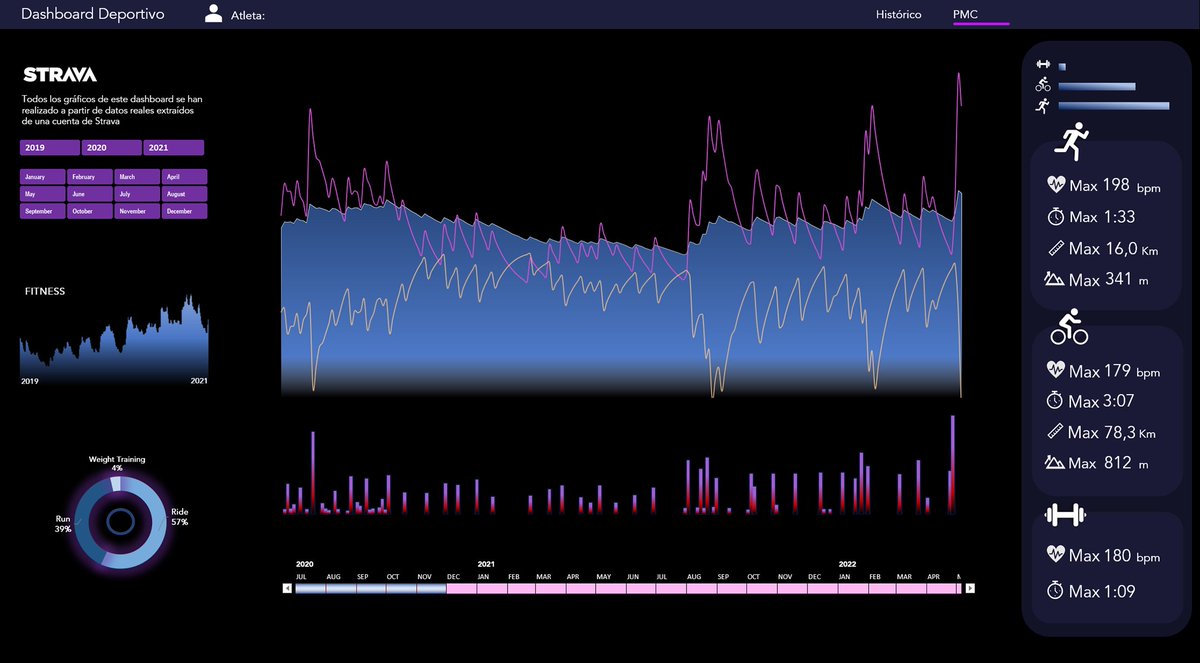The width and height of the screenshot is (1200, 663).
Task: Filter by year 2020
Action: coord(111,148)
